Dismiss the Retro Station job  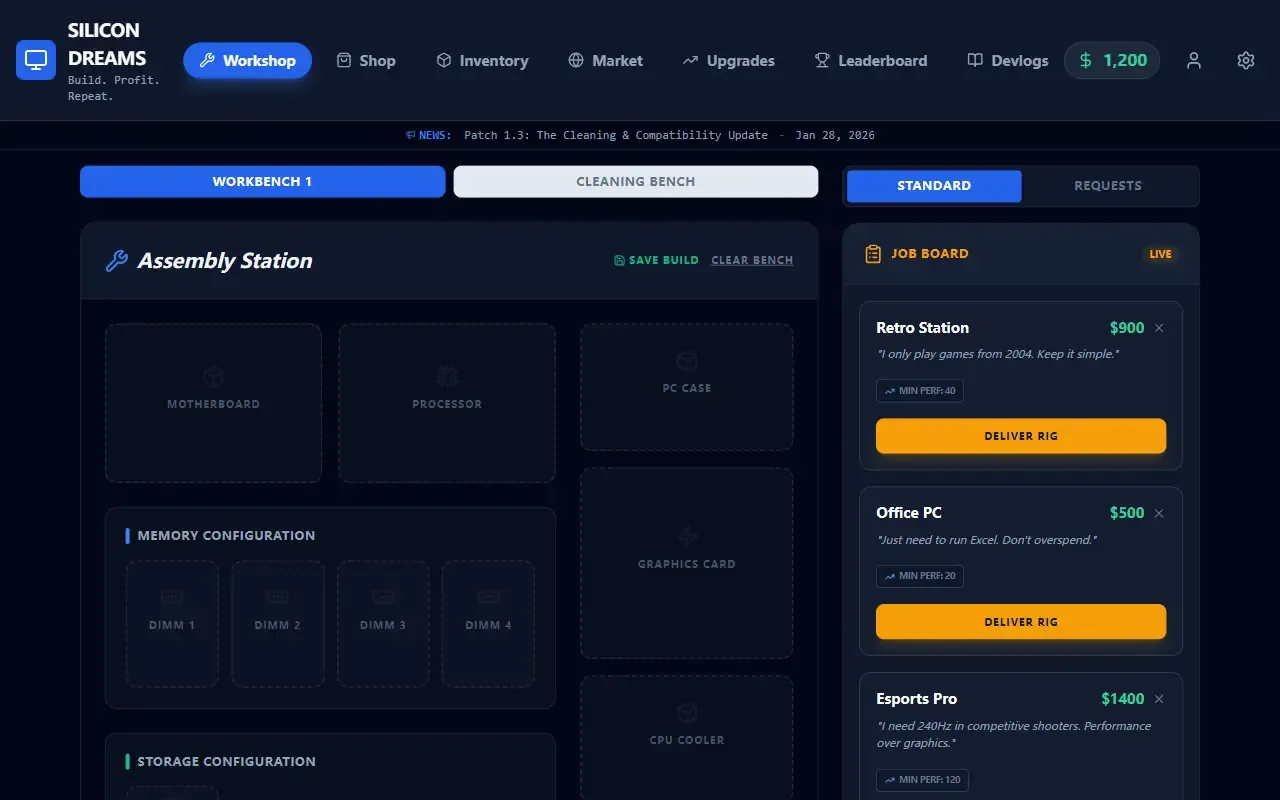(1159, 328)
